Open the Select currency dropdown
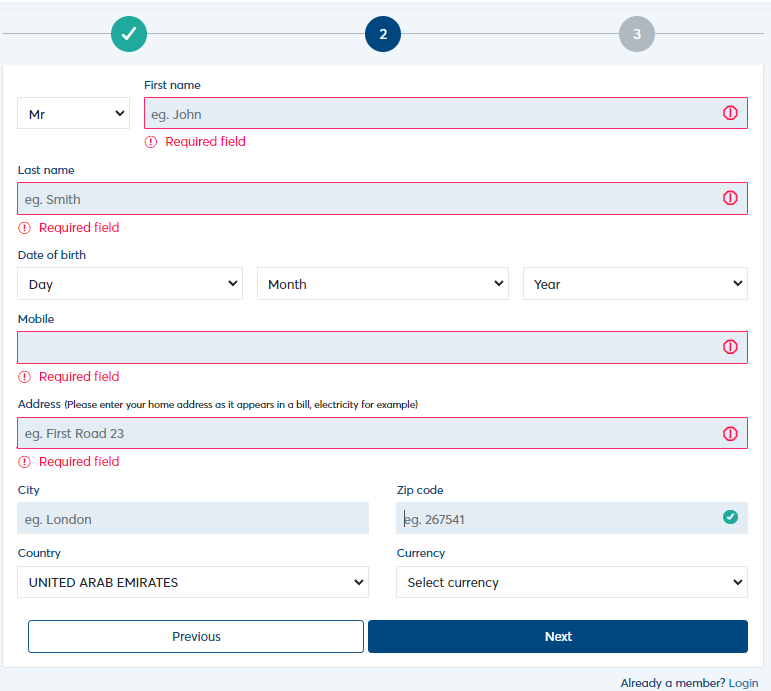771x691 pixels. click(572, 582)
